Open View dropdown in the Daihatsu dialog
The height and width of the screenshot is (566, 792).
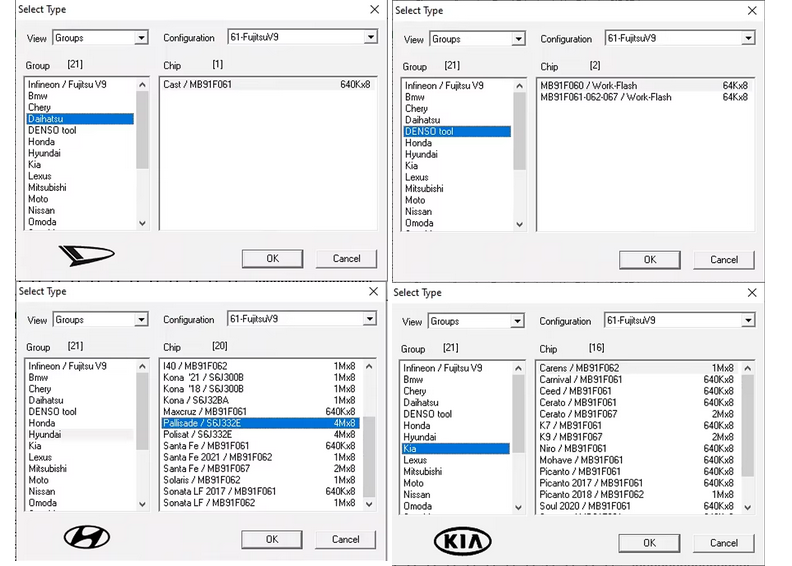140,38
